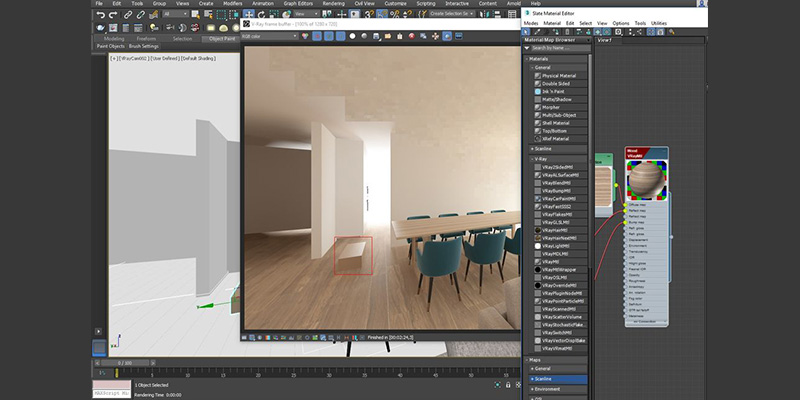Select Physical Material in browser list
800x400 pixels.
pos(560,76)
